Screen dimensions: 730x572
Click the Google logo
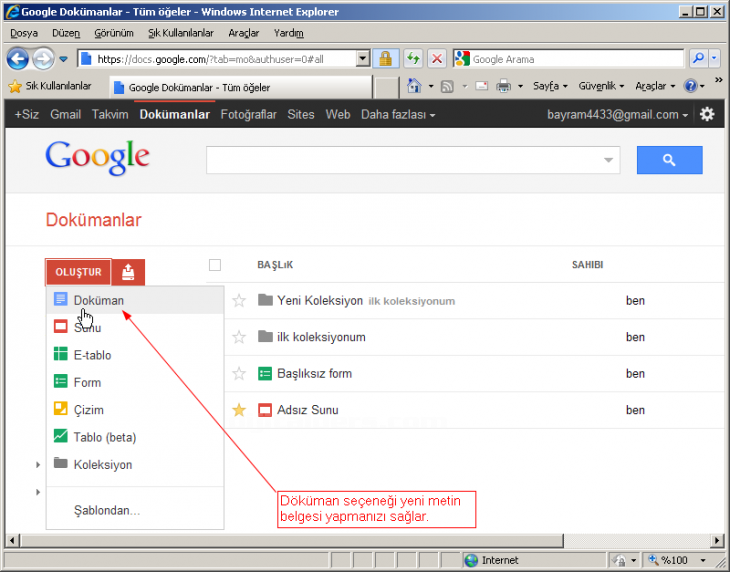click(x=97, y=158)
